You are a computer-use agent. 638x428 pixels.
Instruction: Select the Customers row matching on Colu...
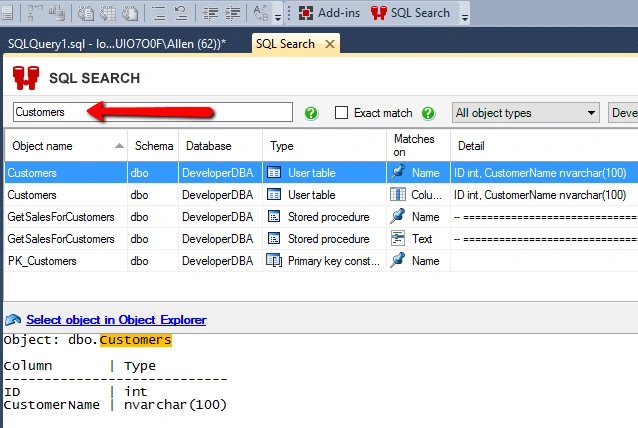click(x=321, y=195)
